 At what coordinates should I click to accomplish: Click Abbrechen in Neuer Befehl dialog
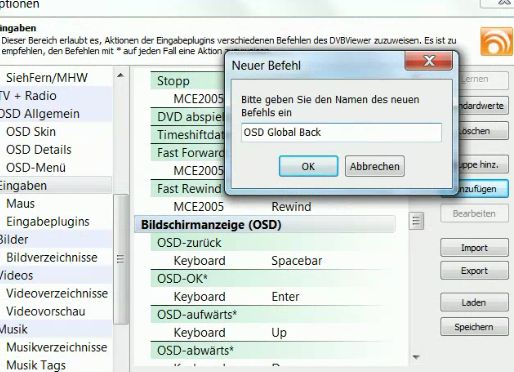375,166
